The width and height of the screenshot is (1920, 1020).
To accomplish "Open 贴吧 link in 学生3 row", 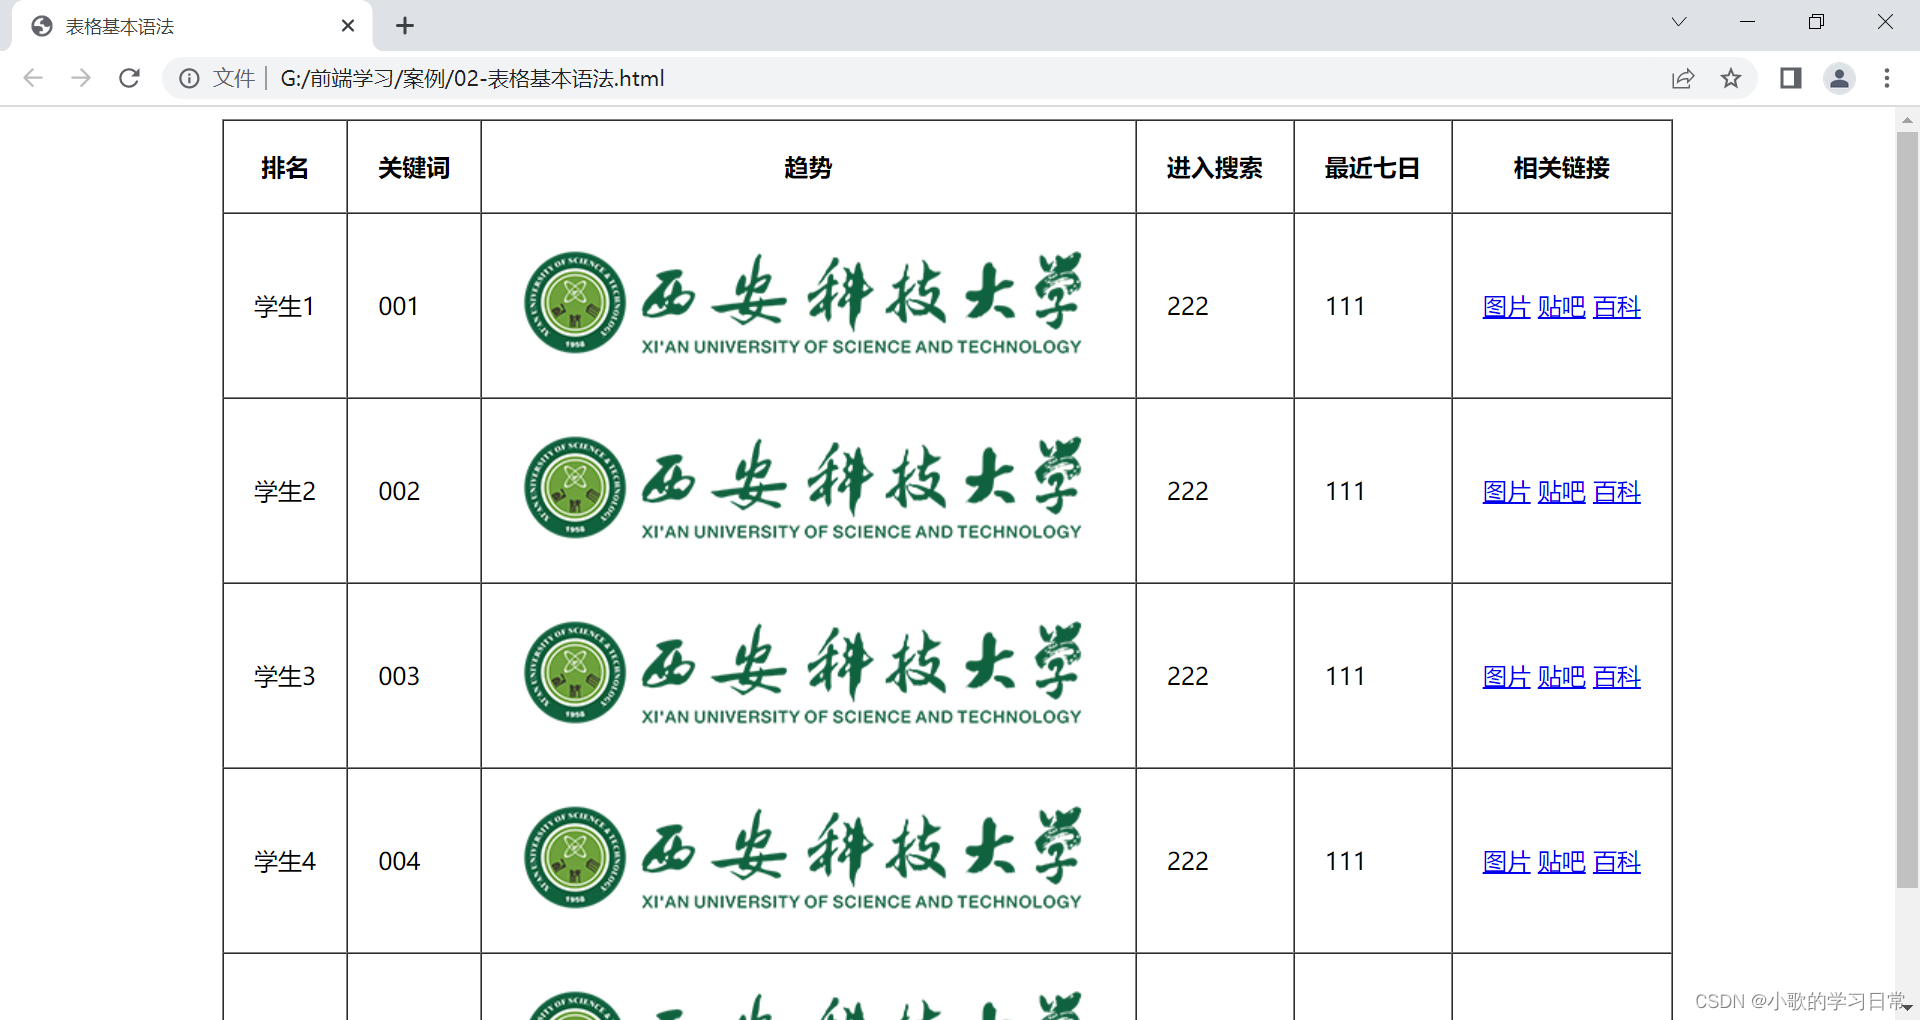I will pos(1561,677).
